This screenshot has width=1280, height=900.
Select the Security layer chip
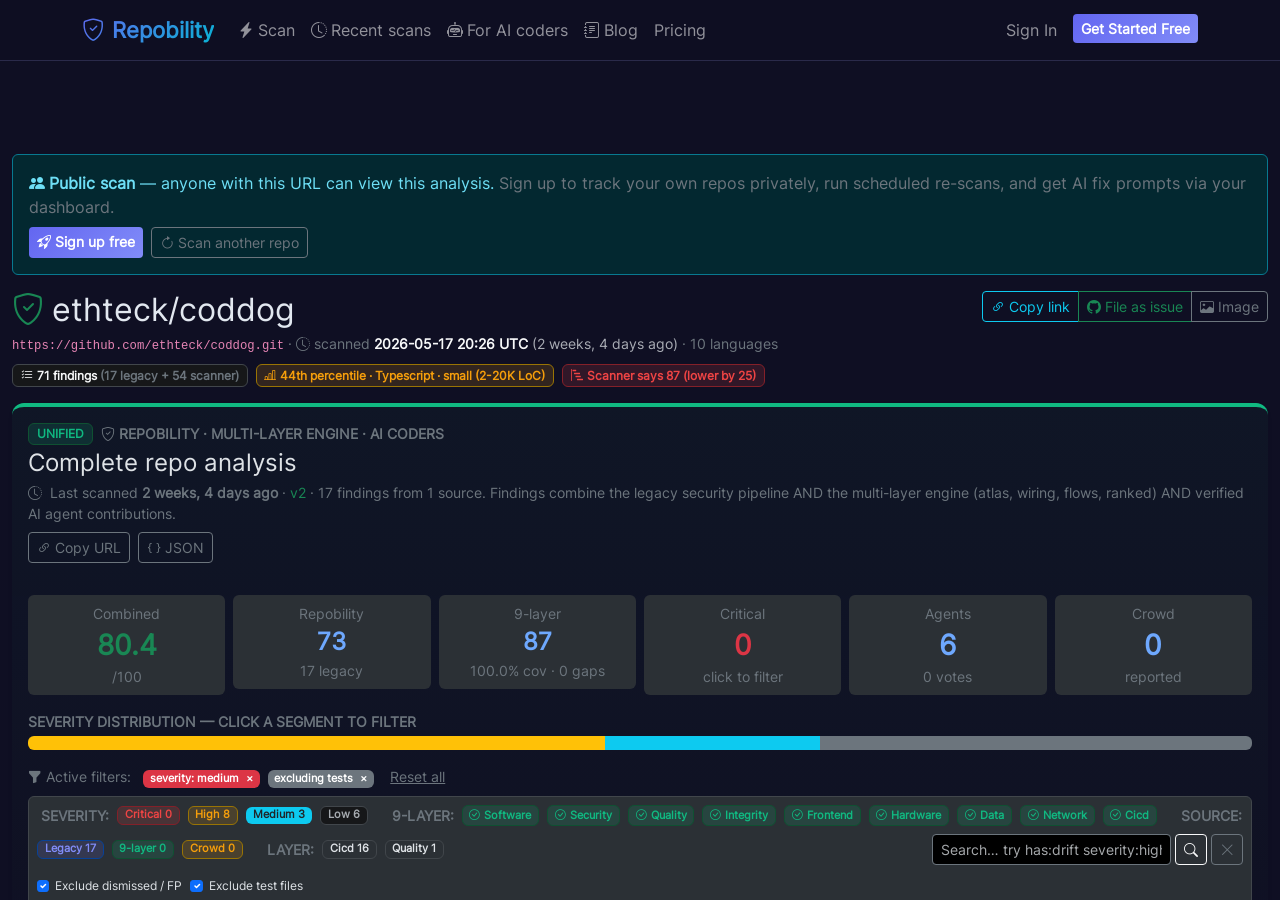coord(583,815)
